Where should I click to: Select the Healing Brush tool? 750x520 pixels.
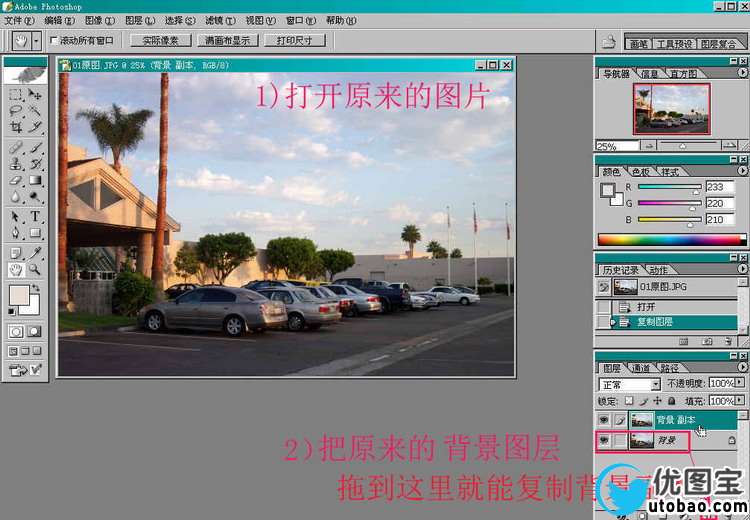coord(16,147)
